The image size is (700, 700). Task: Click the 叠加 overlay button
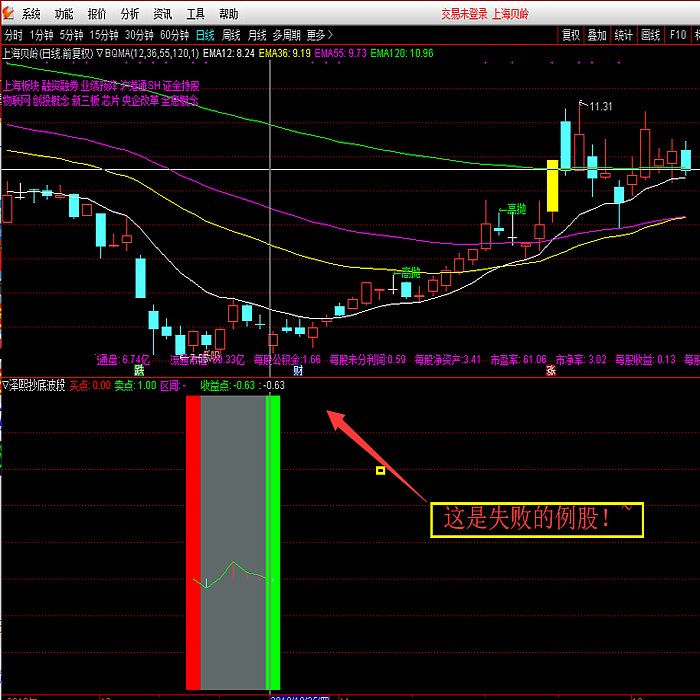pyautogui.click(x=597, y=35)
